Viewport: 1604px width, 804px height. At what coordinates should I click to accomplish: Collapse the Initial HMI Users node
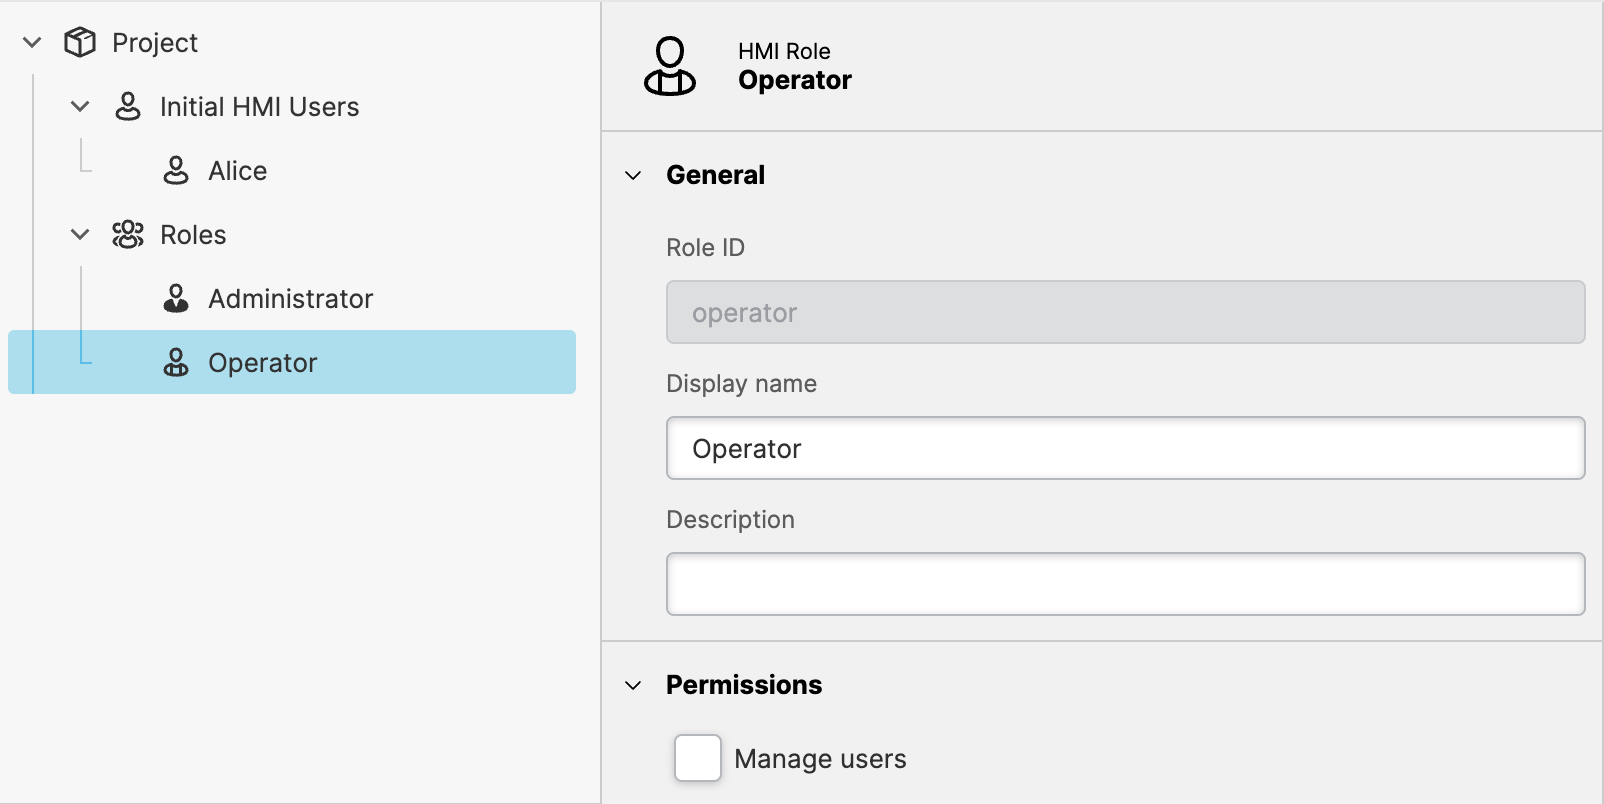coord(80,107)
